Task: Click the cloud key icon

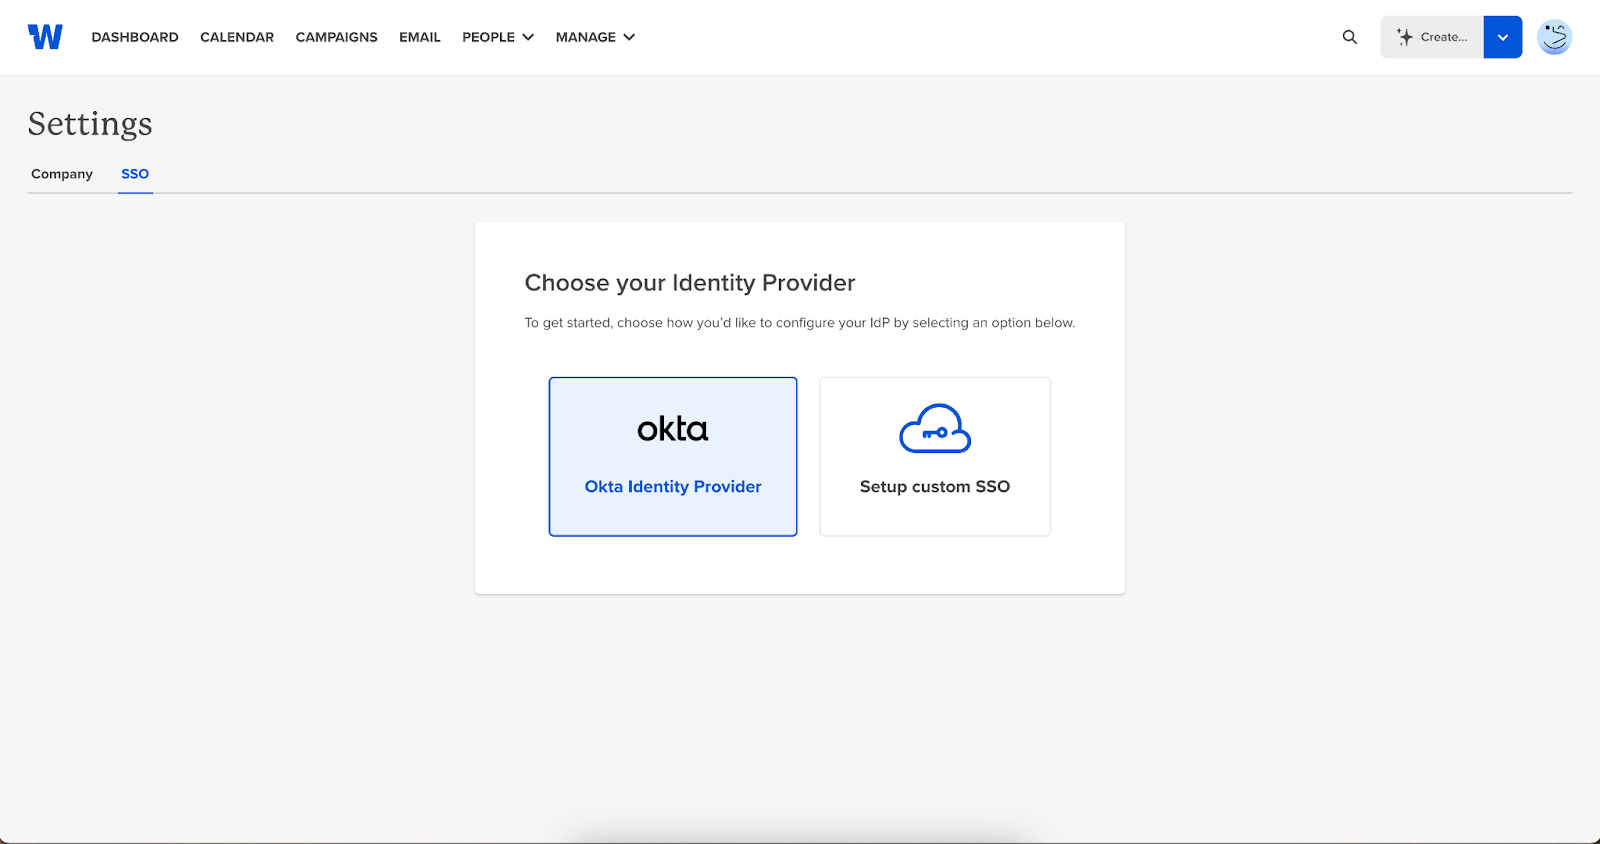Action: (x=935, y=428)
